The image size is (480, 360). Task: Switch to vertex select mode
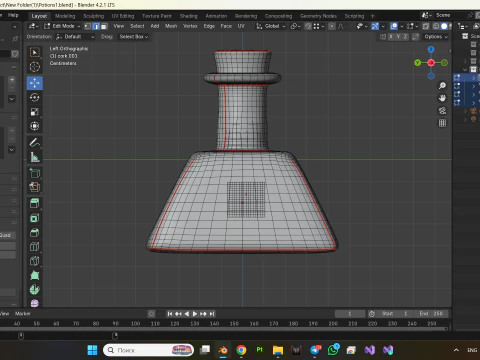[x=88, y=26]
